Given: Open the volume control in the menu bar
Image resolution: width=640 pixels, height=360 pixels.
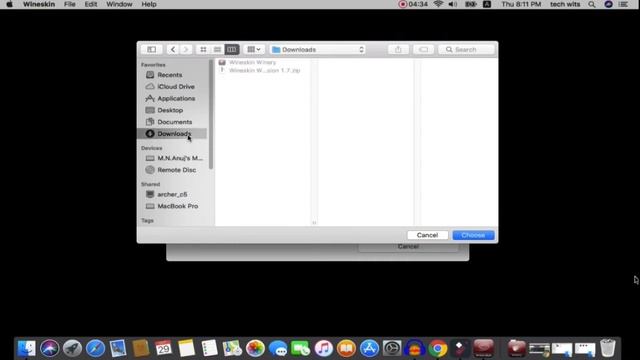Looking at the screenshot, I should (x=453, y=4).
